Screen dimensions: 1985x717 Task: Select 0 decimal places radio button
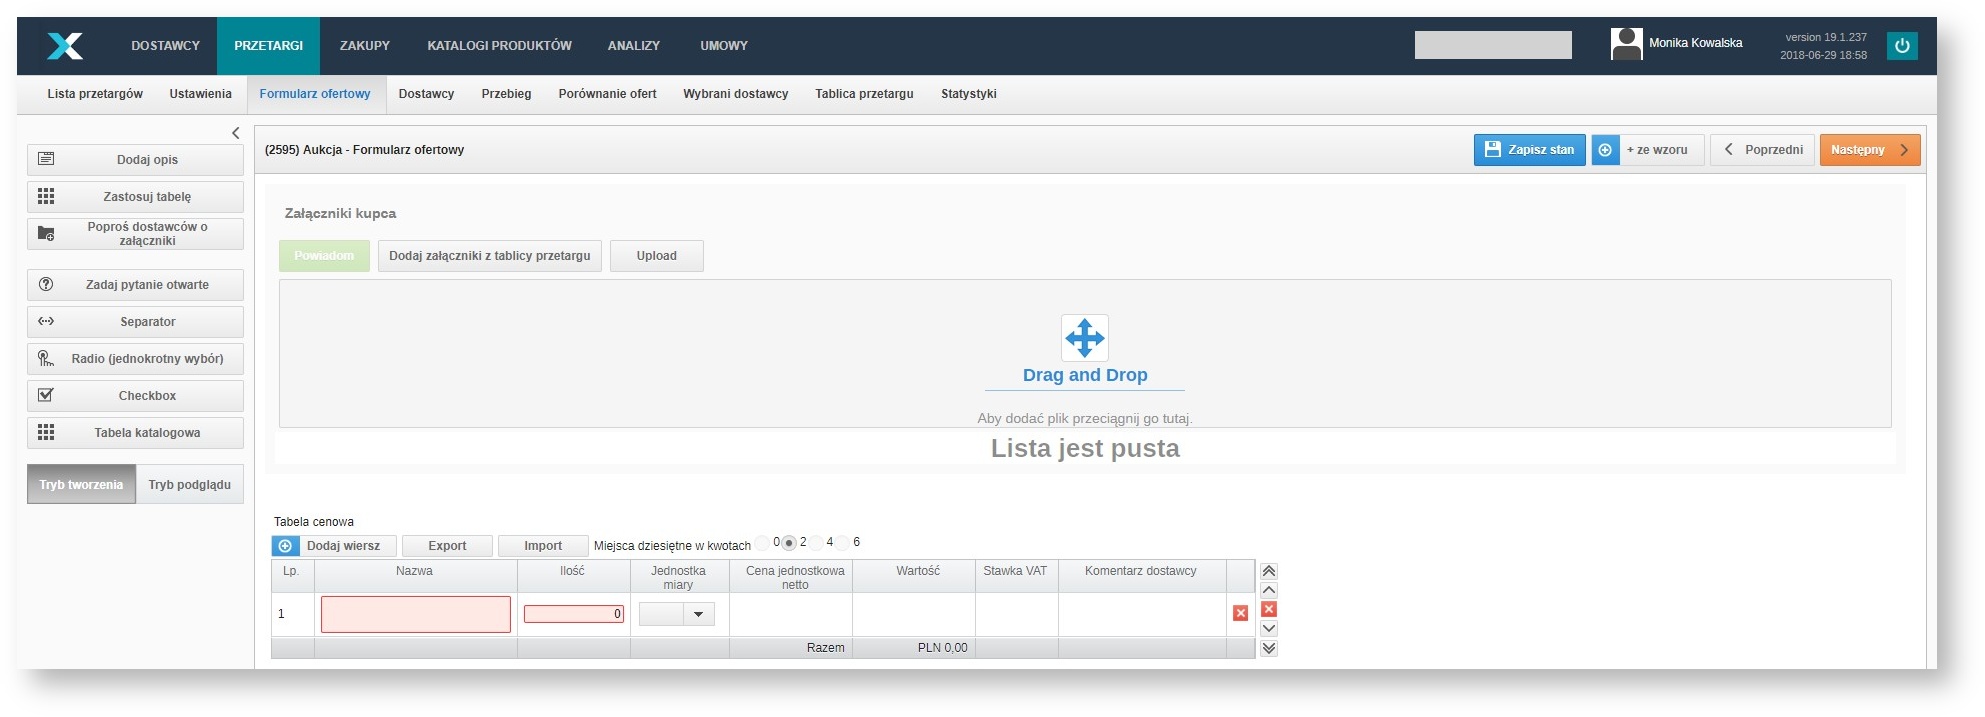[763, 543]
